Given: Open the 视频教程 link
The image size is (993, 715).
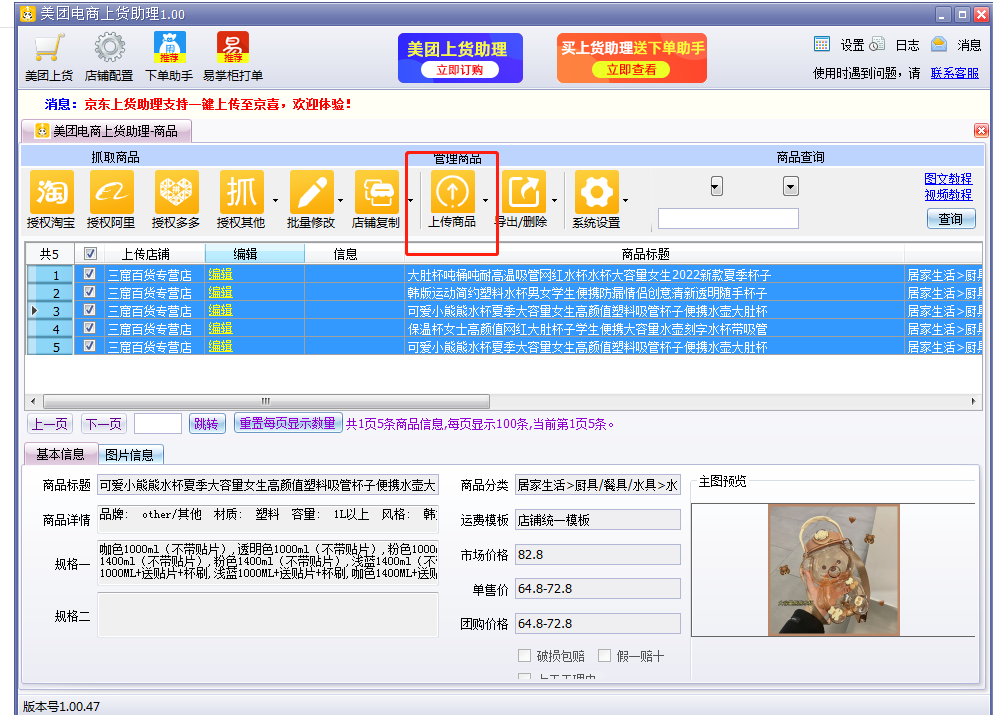Looking at the screenshot, I should pyautogui.click(x=948, y=195).
